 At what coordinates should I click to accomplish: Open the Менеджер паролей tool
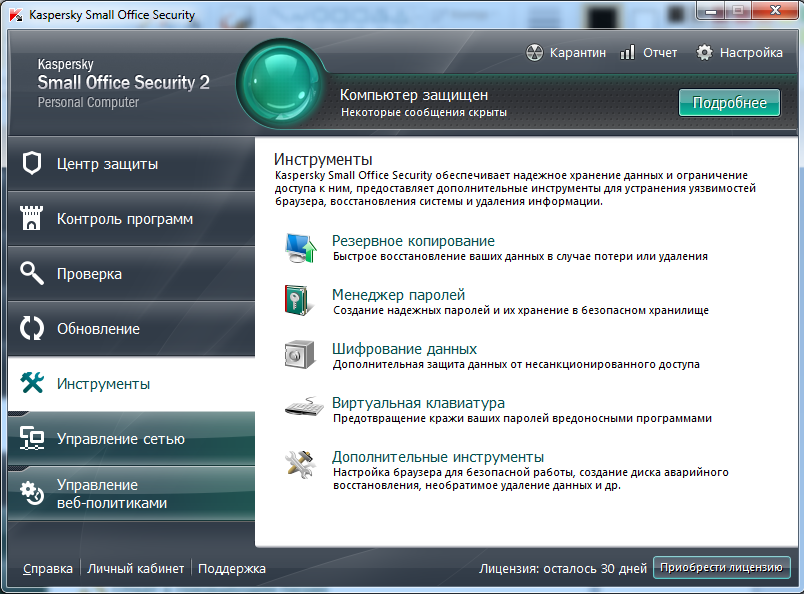398,294
